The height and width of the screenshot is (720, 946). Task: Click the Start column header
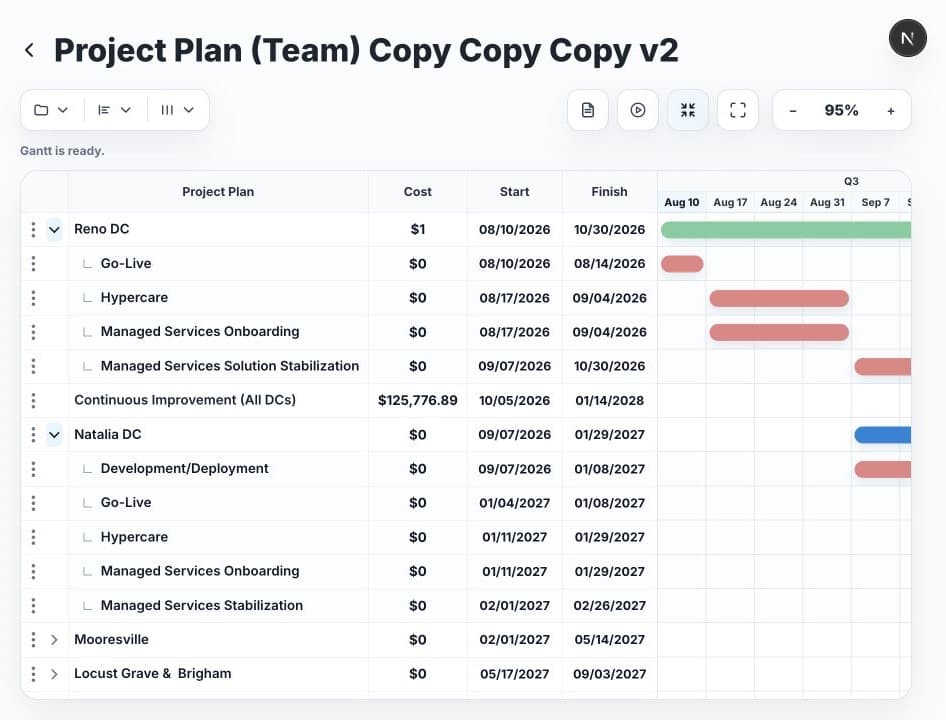514,192
